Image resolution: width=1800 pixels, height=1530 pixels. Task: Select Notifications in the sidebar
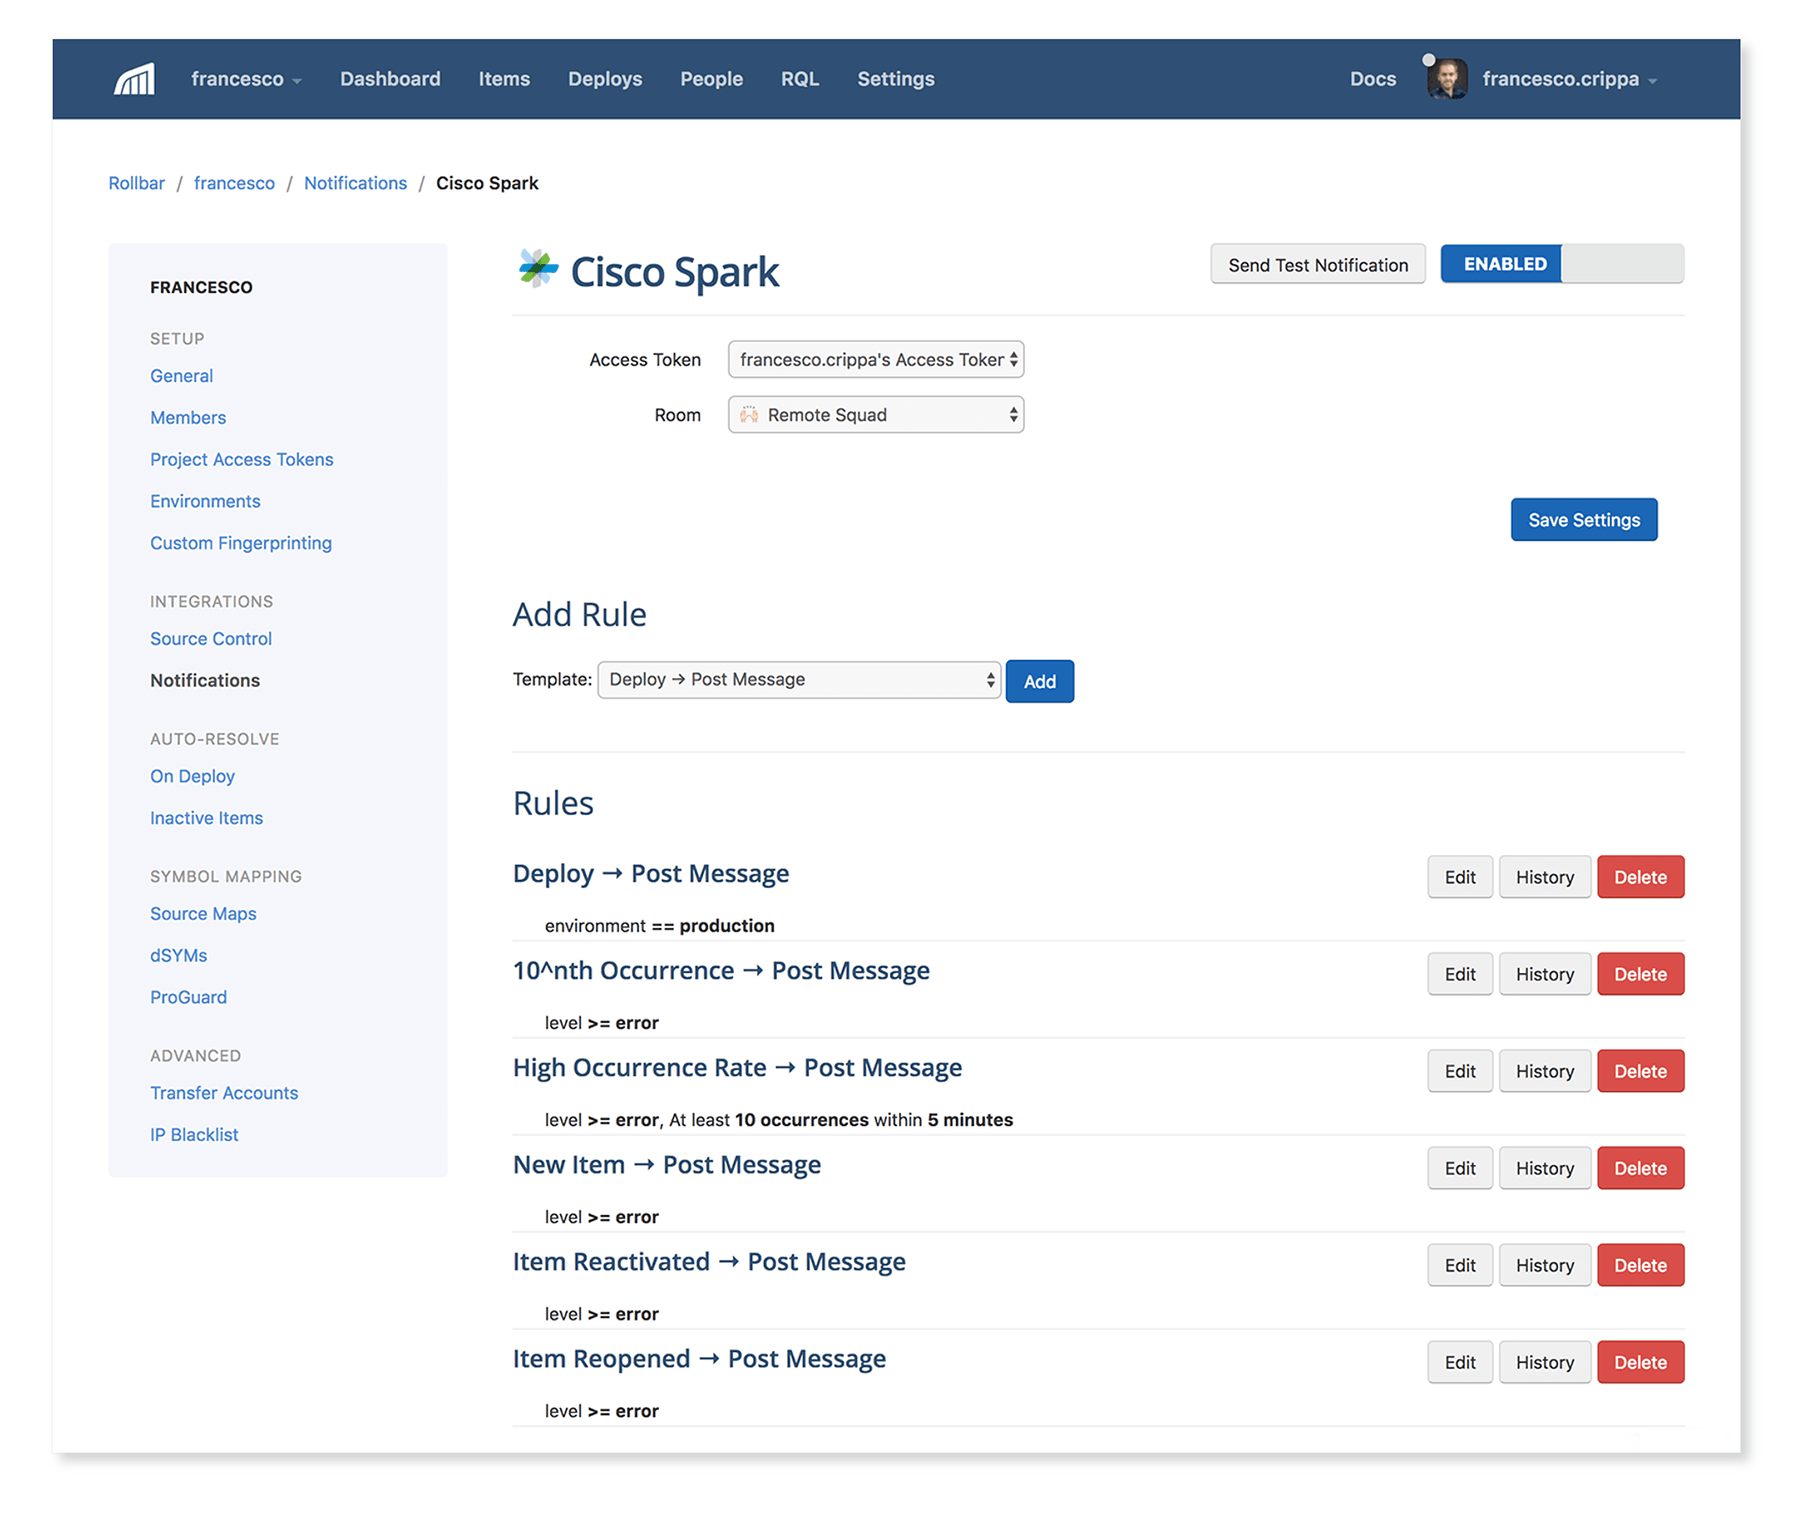click(205, 680)
